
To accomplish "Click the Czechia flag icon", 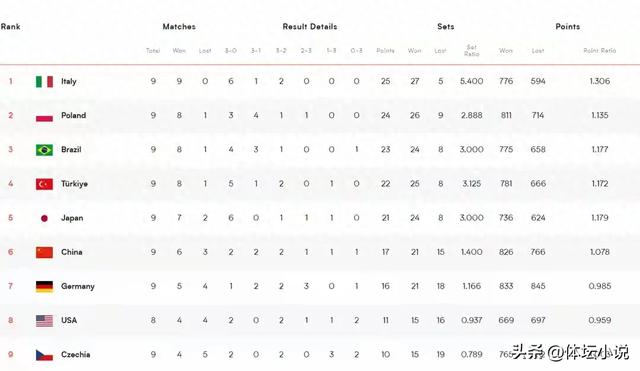I will (44, 355).
